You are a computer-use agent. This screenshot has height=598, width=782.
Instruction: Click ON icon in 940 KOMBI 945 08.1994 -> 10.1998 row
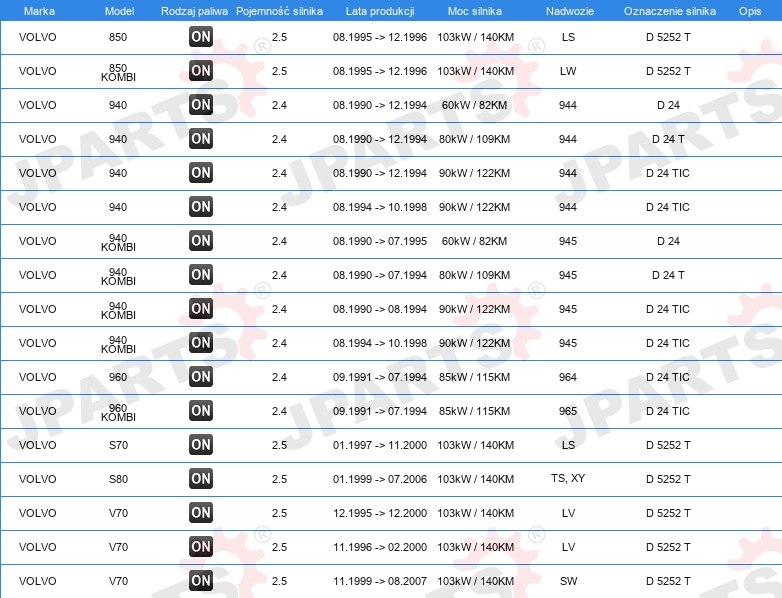click(x=201, y=343)
